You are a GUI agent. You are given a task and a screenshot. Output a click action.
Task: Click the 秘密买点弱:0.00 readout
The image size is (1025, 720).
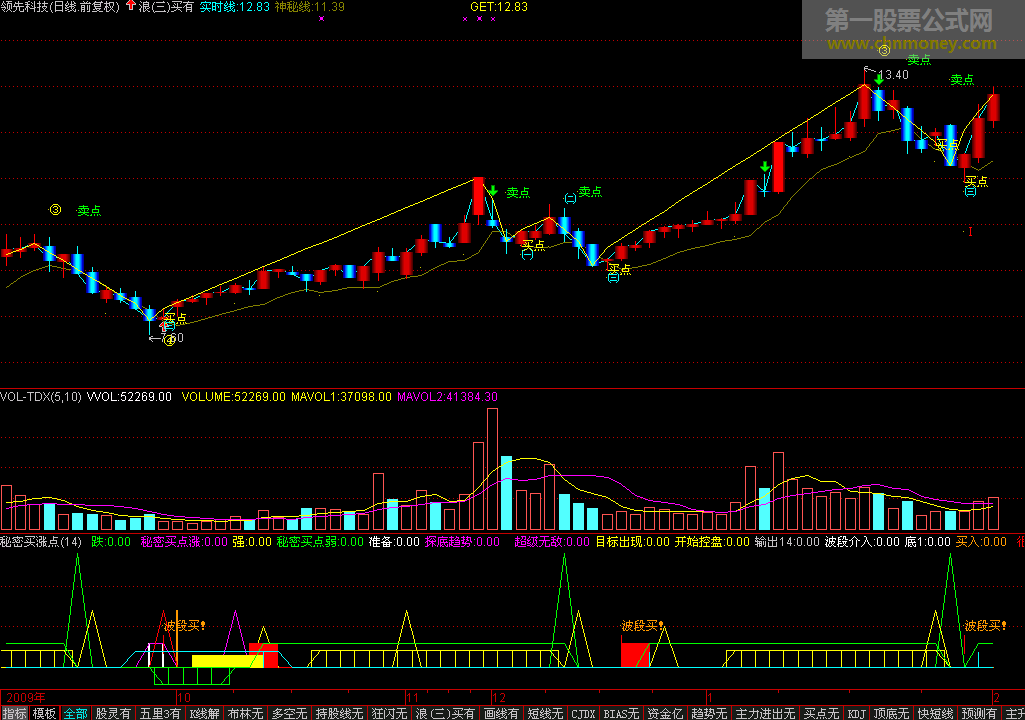click(x=320, y=542)
